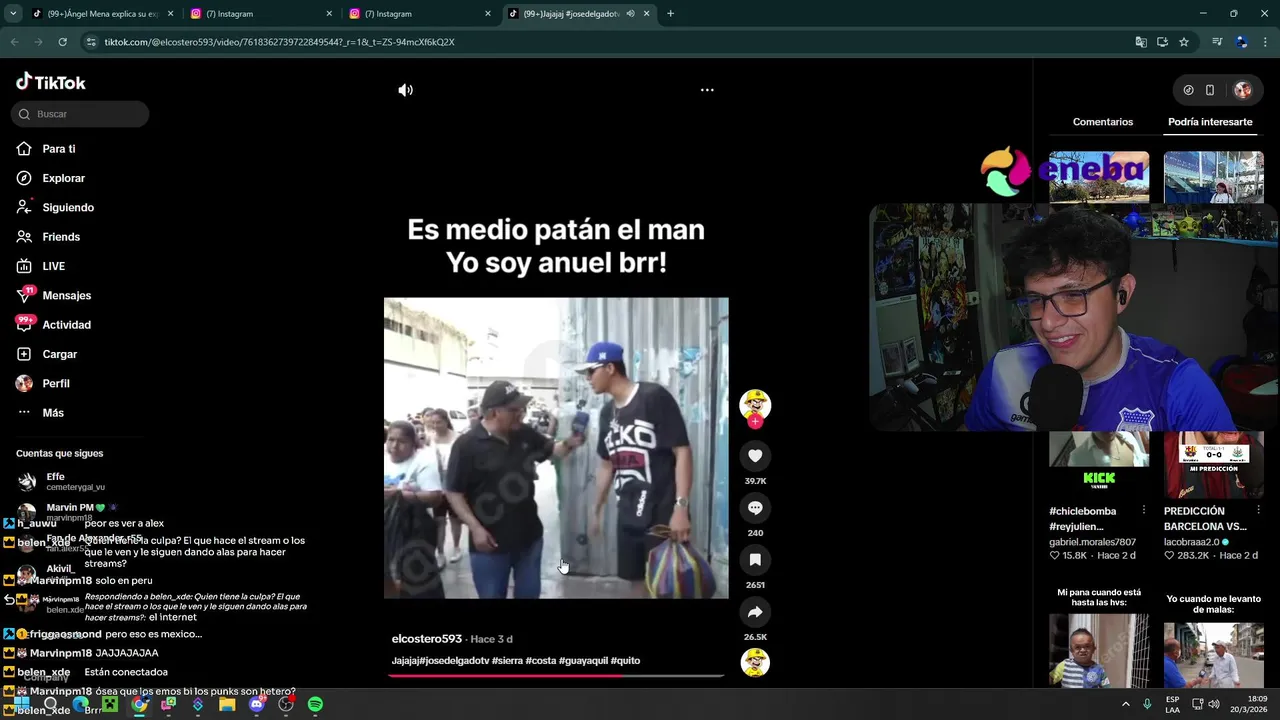Reload the page
This screenshot has width=1280, height=720.
click(x=62, y=42)
